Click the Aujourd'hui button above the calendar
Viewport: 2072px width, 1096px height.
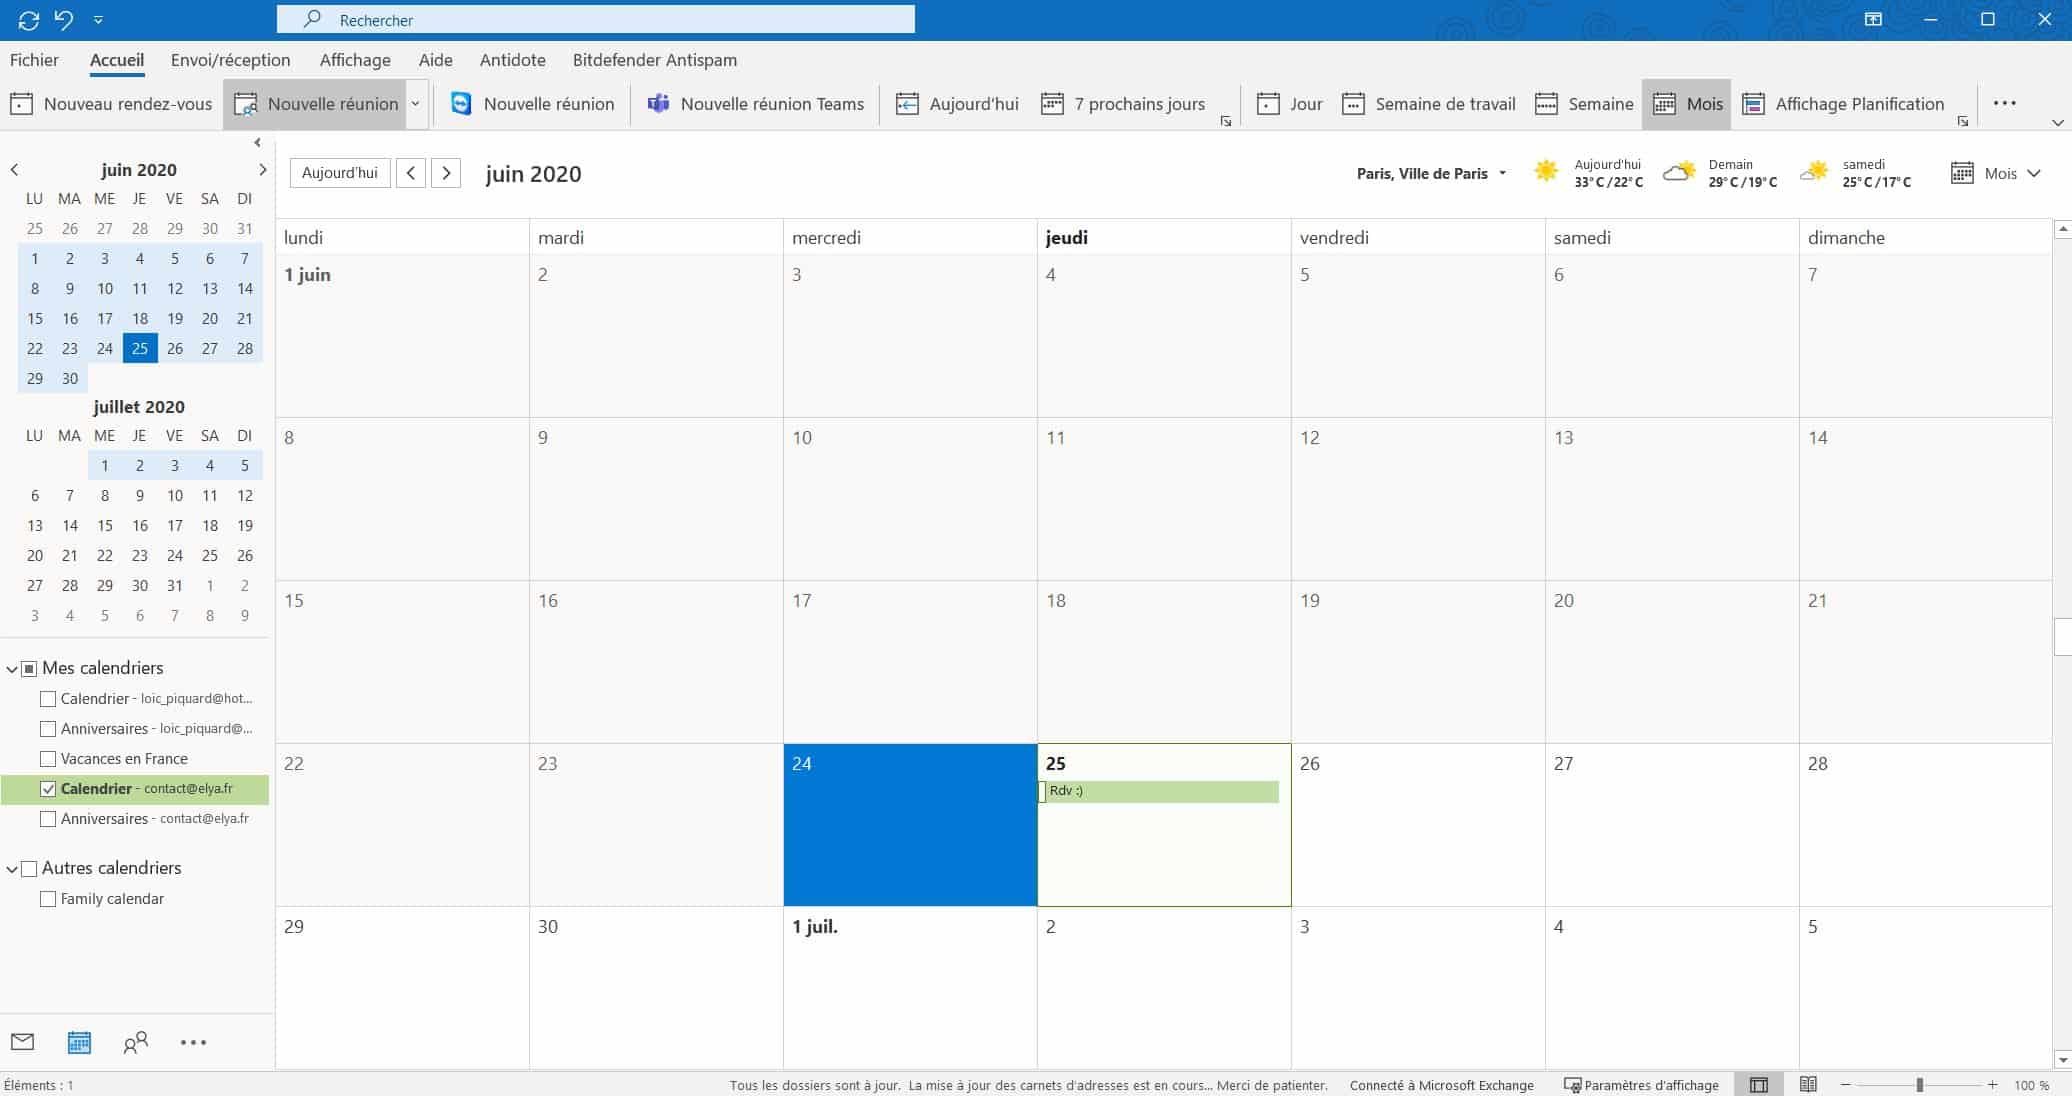click(x=340, y=173)
